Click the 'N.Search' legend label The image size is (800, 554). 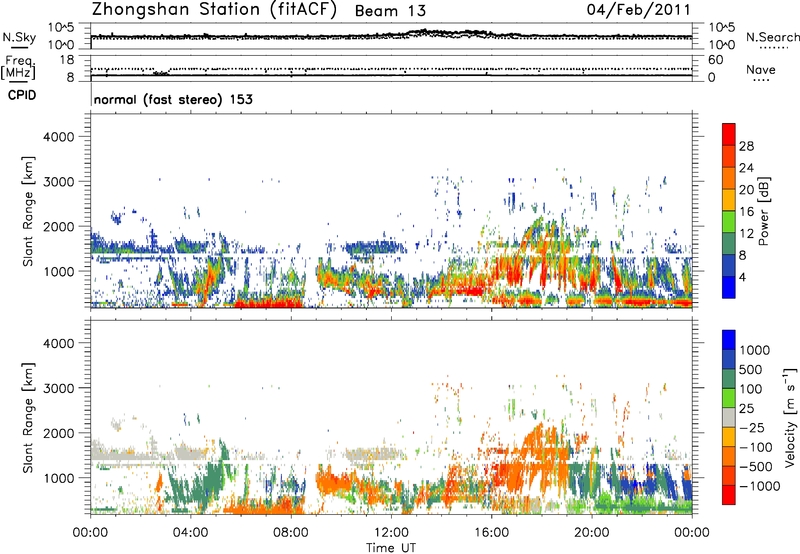[772, 37]
